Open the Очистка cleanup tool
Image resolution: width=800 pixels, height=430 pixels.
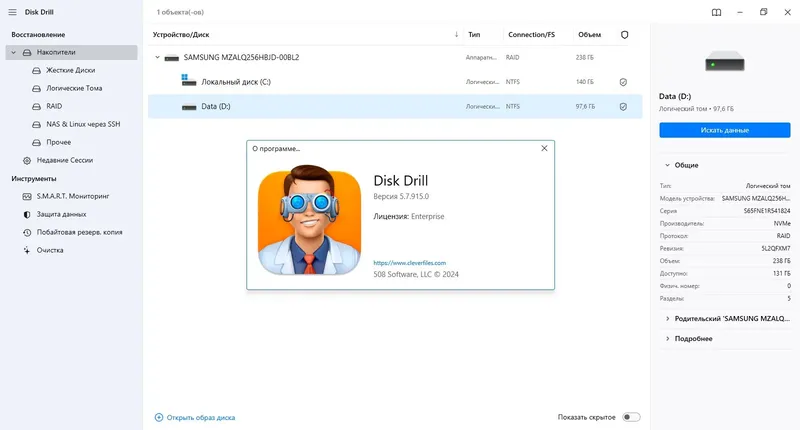[x=49, y=250]
